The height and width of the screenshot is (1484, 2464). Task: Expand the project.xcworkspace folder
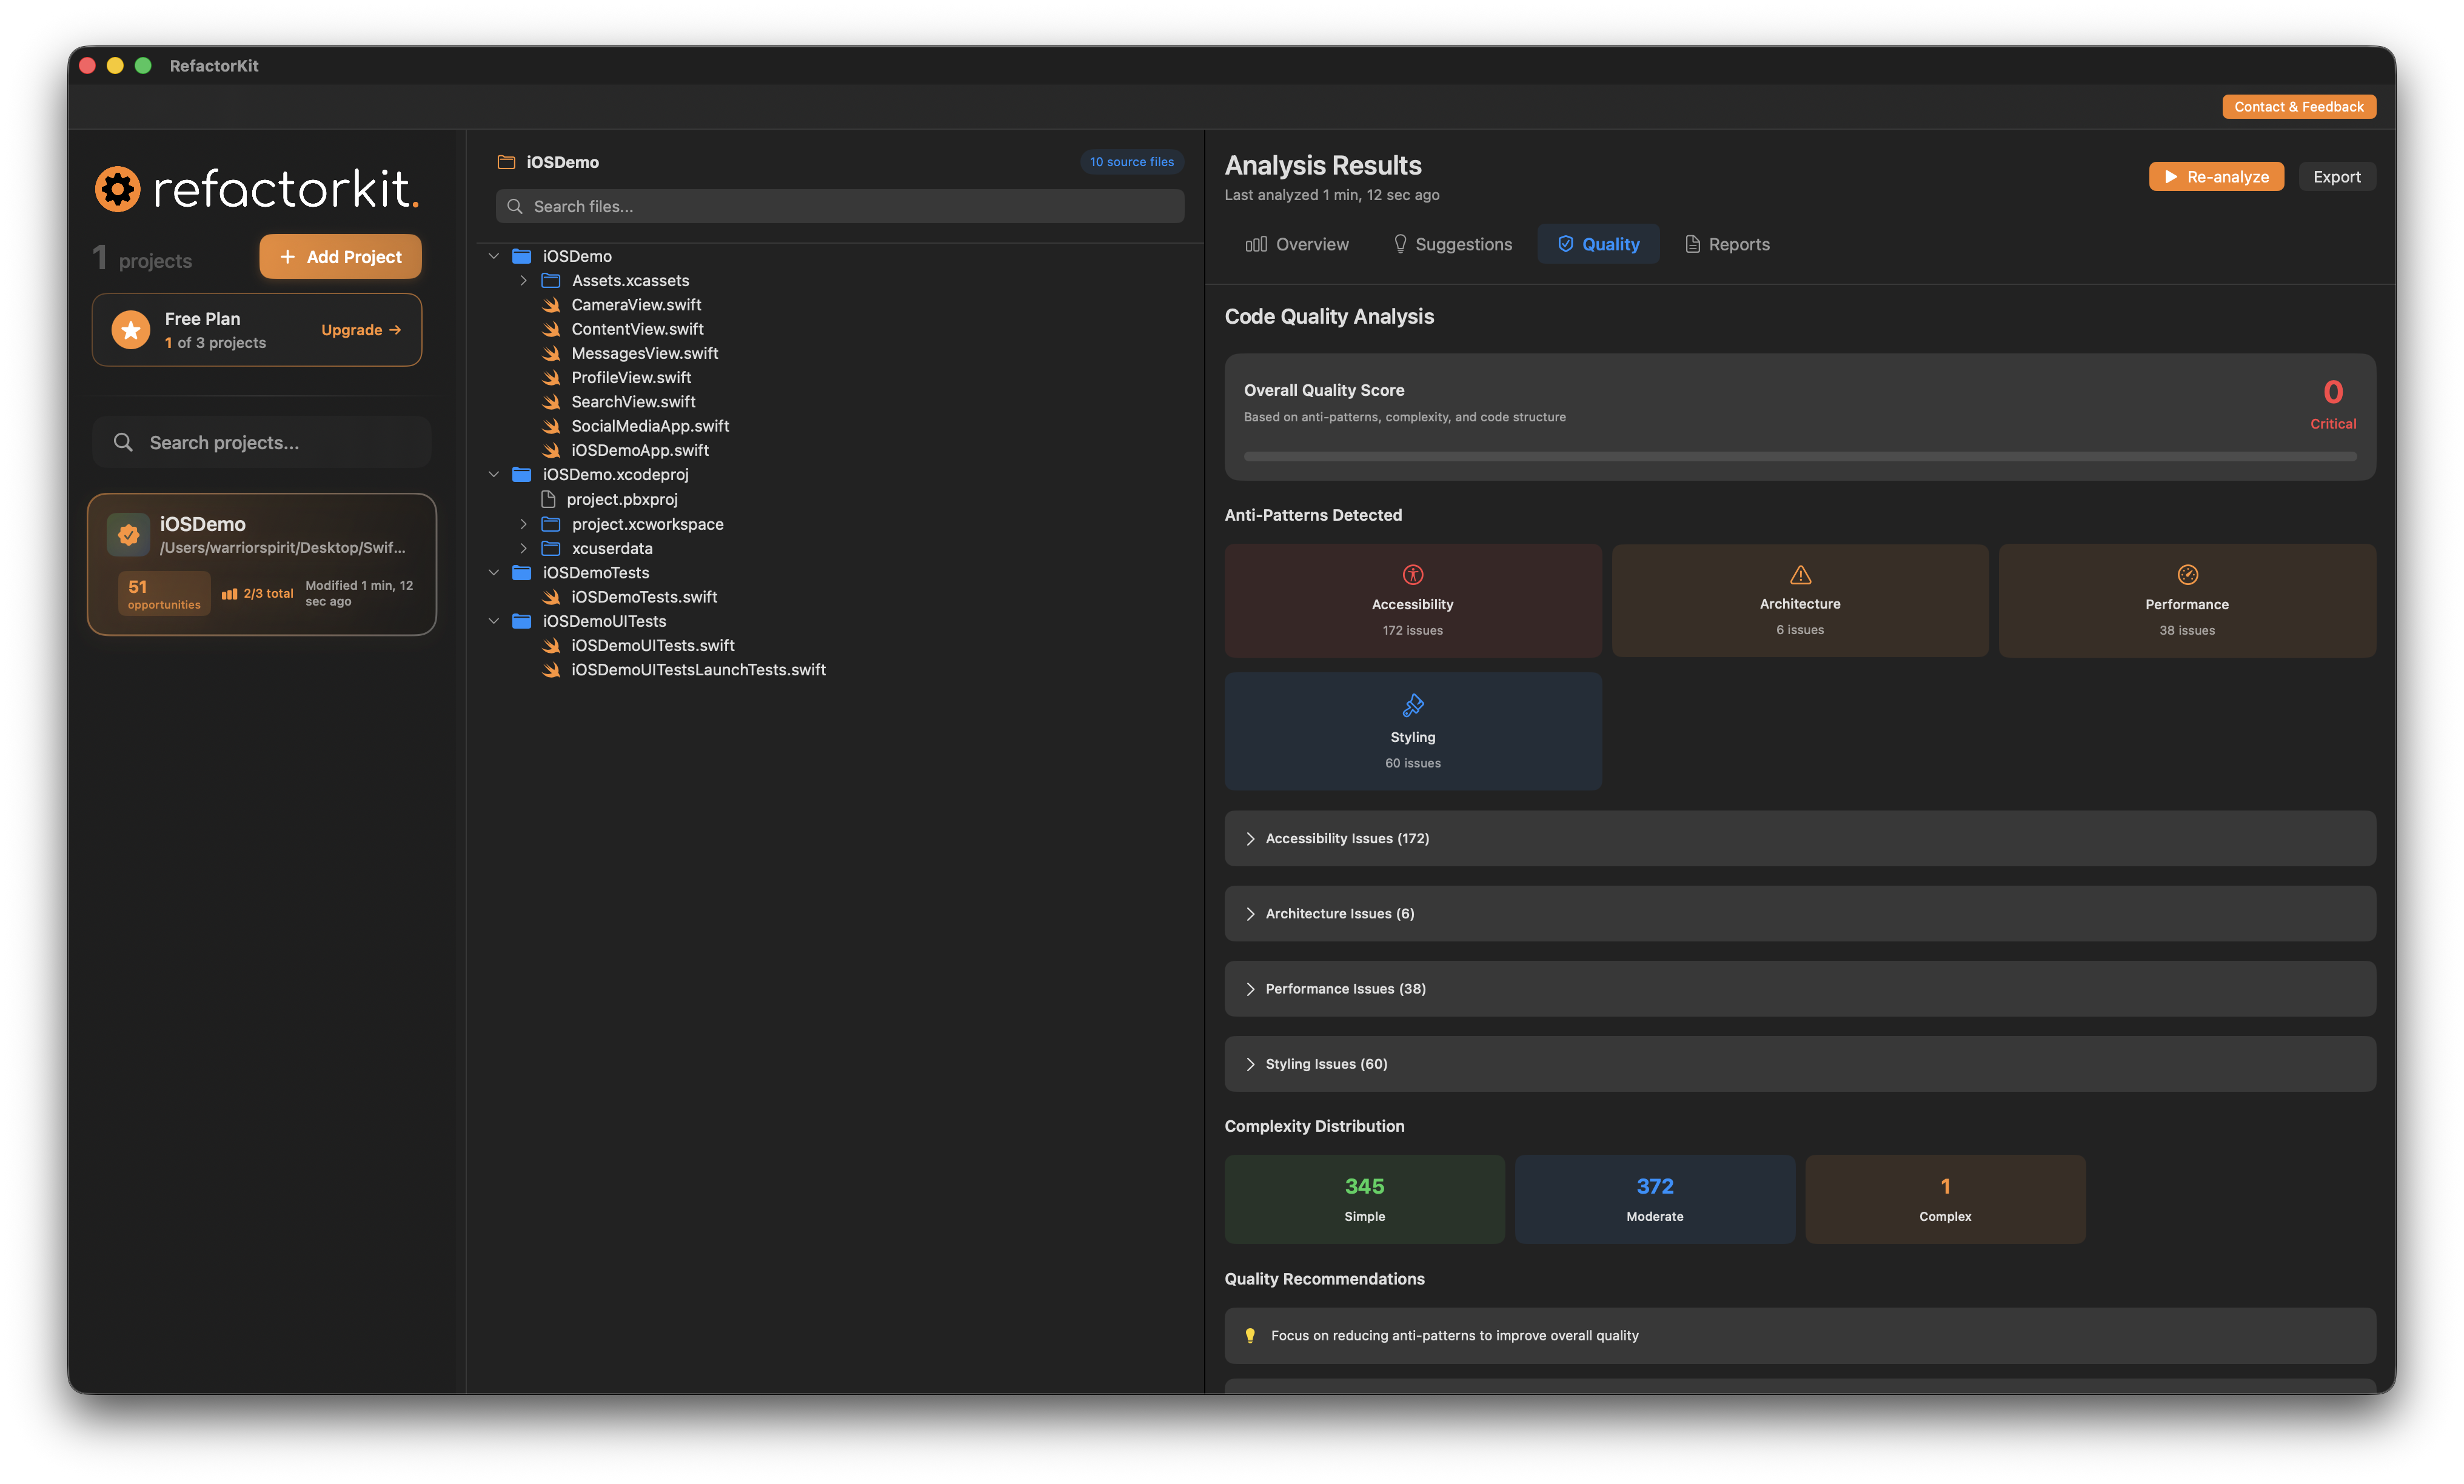pos(523,524)
